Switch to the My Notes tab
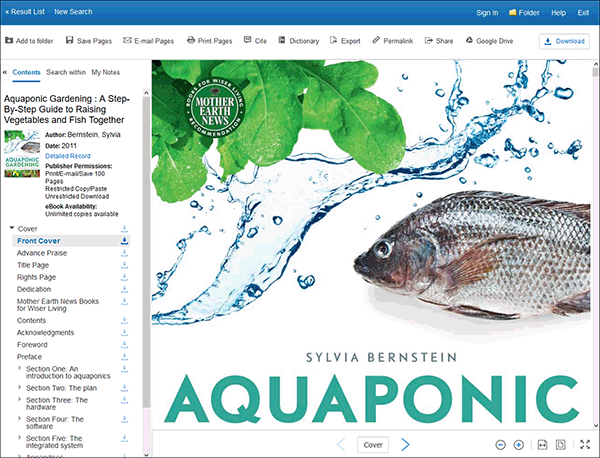Viewport: 600px width, 458px height. pyautogui.click(x=106, y=72)
